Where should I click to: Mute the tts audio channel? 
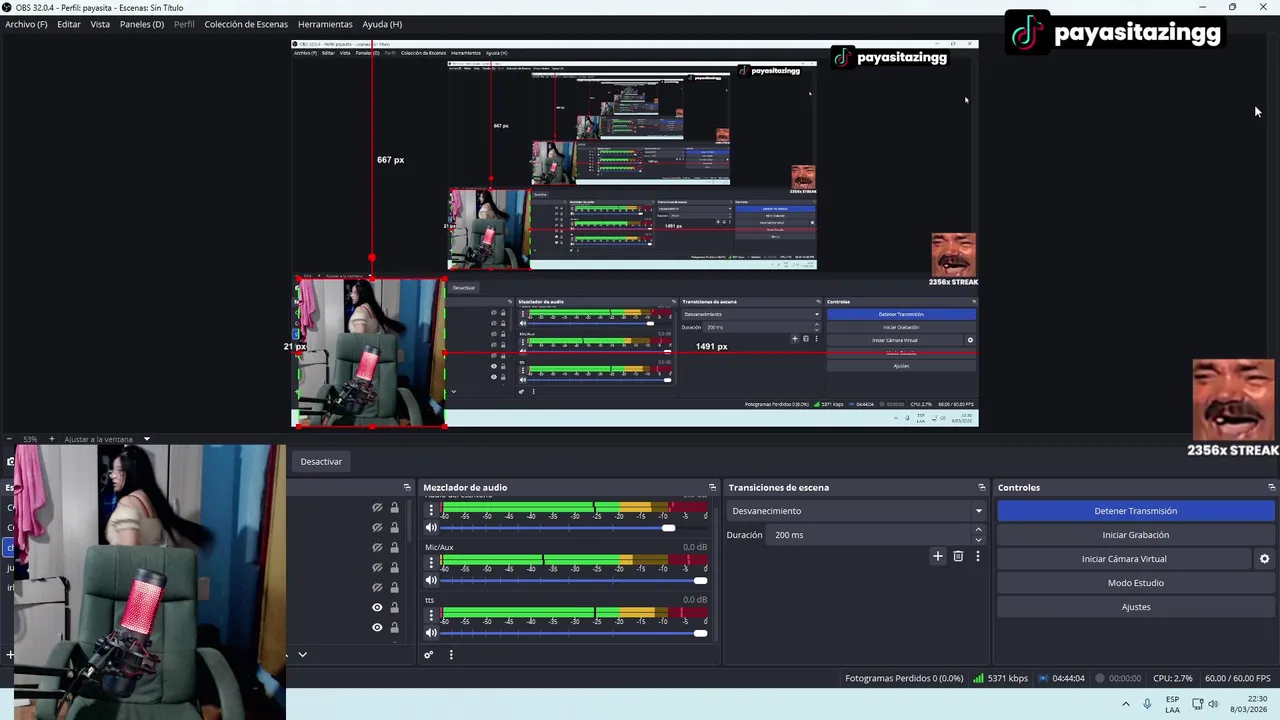pos(431,632)
